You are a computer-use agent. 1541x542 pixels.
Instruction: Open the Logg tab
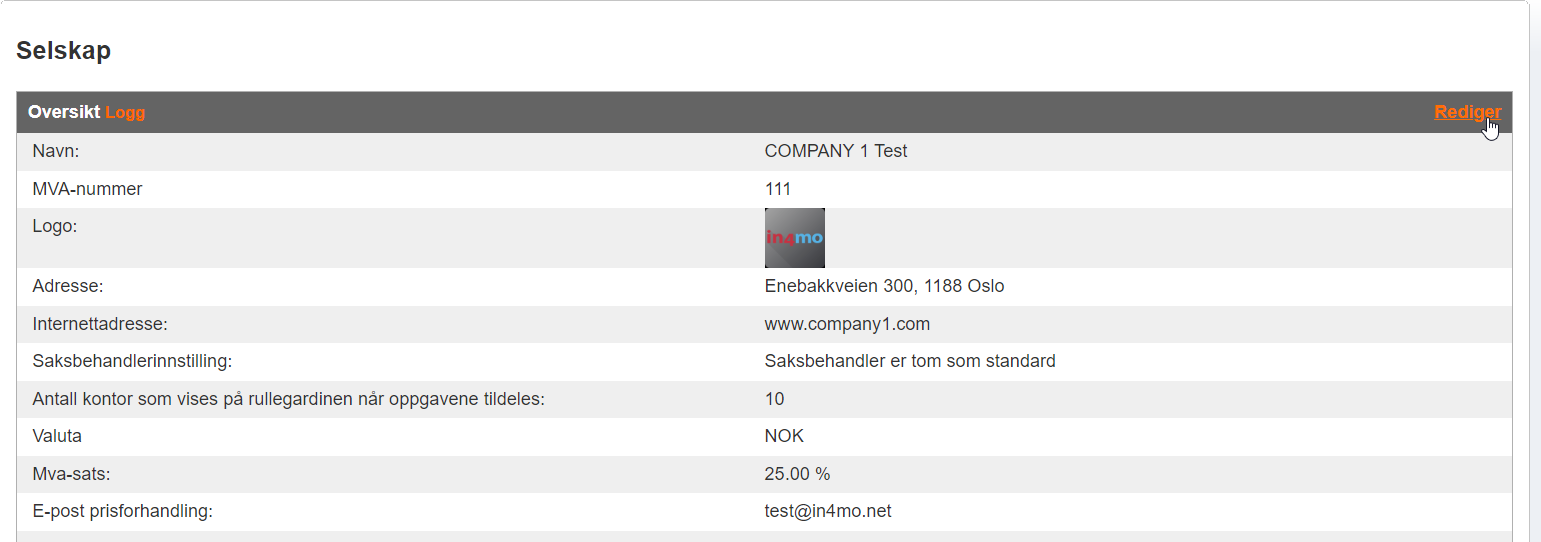pyautogui.click(x=125, y=113)
